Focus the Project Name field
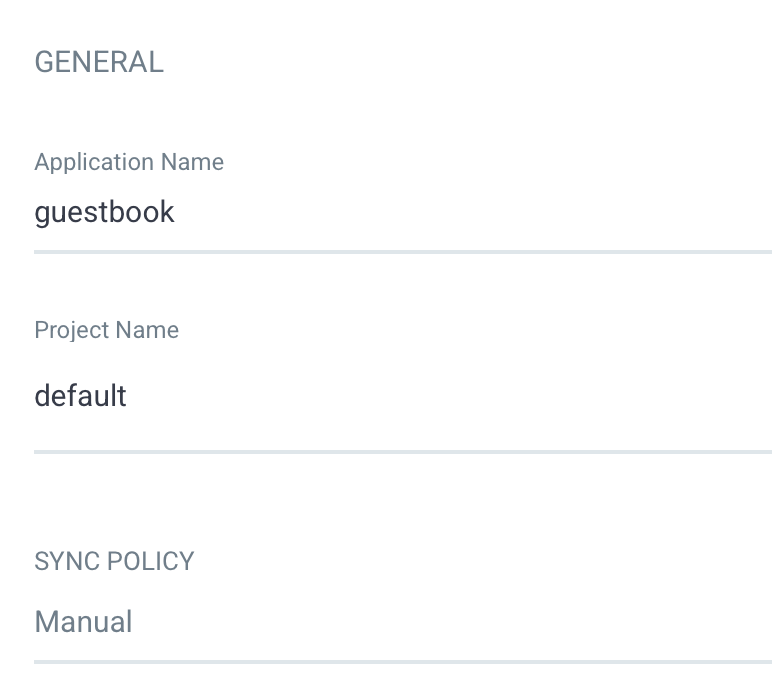This screenshot has width=772, height=690. point(400,396)
